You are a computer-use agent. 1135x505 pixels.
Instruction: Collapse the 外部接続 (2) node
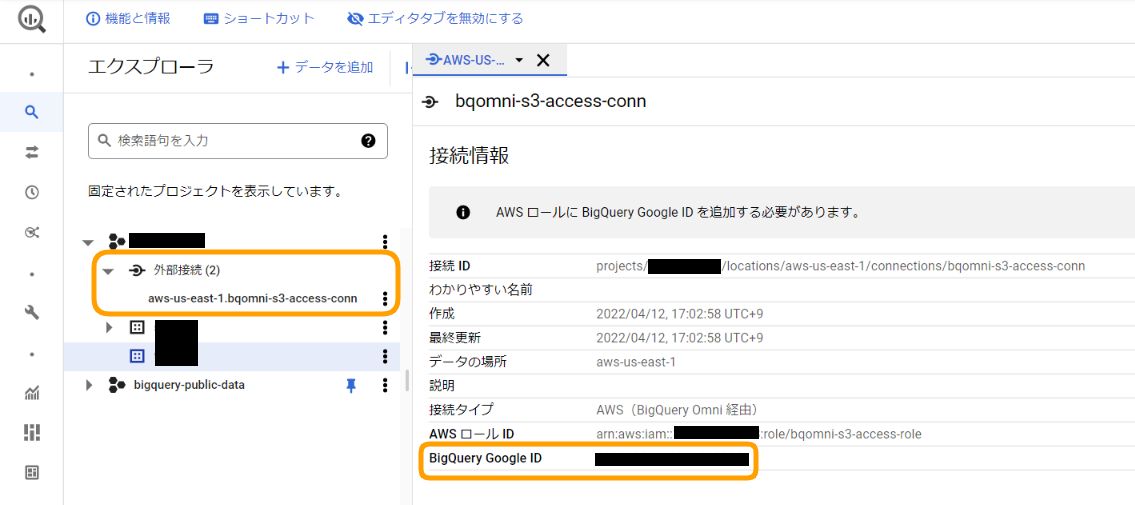108,271
